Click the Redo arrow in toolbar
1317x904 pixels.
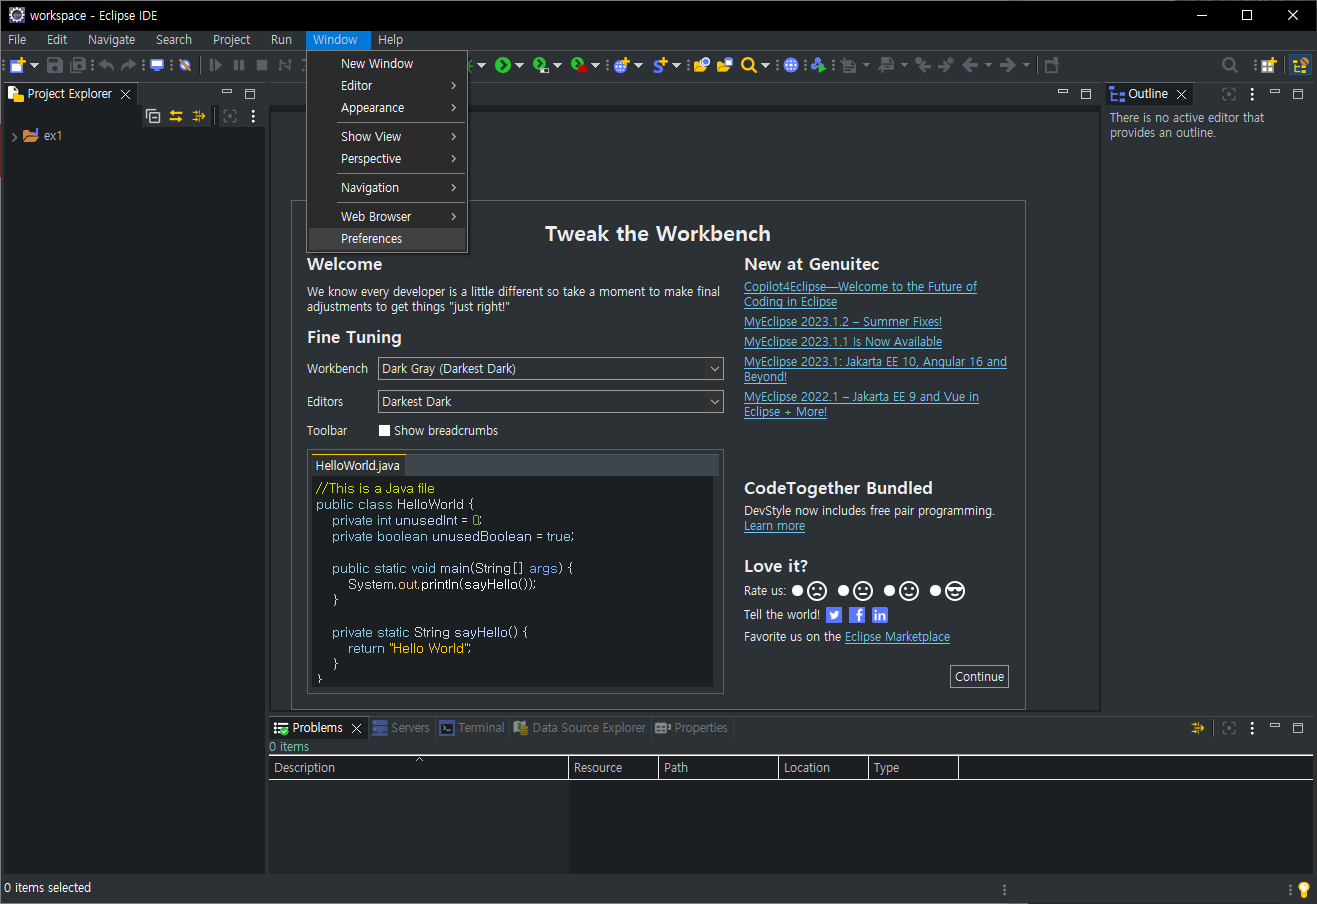click(x=128, y=65)
